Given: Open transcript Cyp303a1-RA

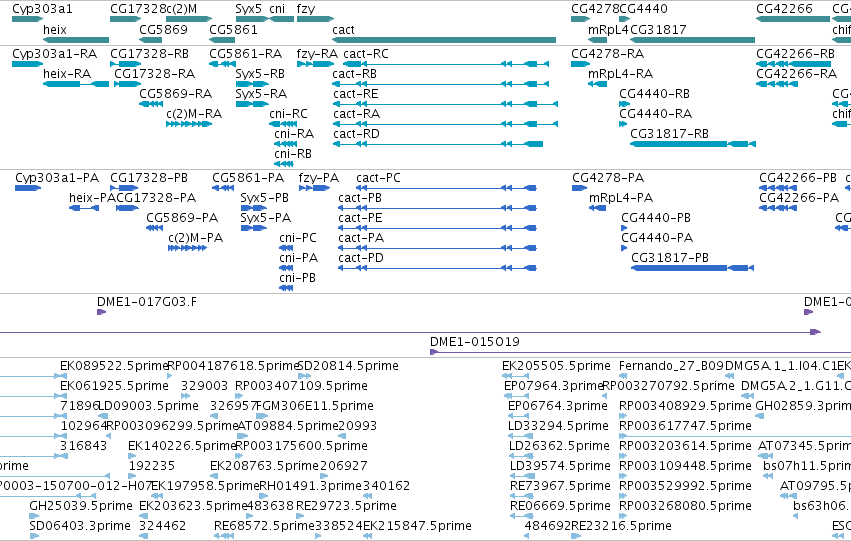Looking at the screenshot, I should click(55, 54).
